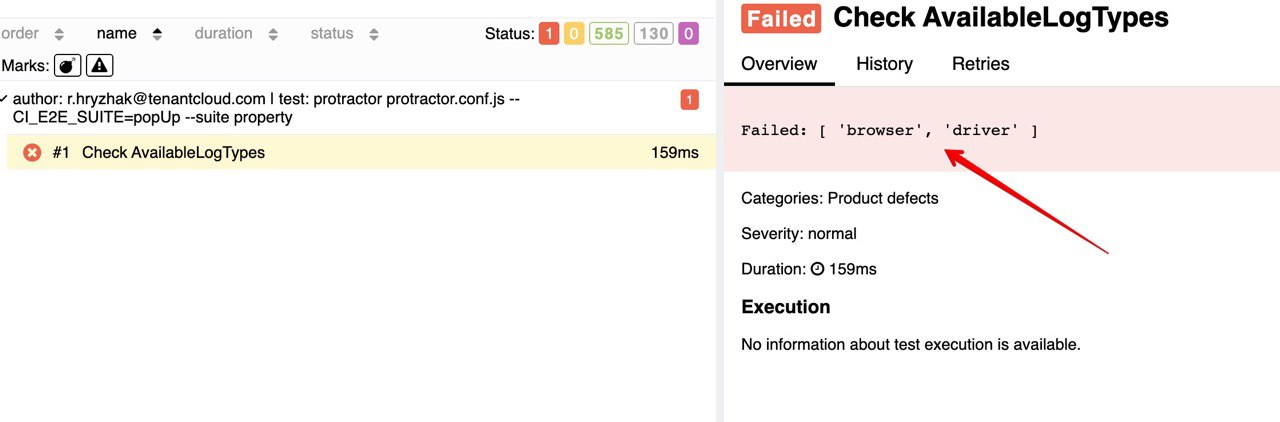1280x422 pixels.
Task: Click the Execution section heading
Action: 786,307
